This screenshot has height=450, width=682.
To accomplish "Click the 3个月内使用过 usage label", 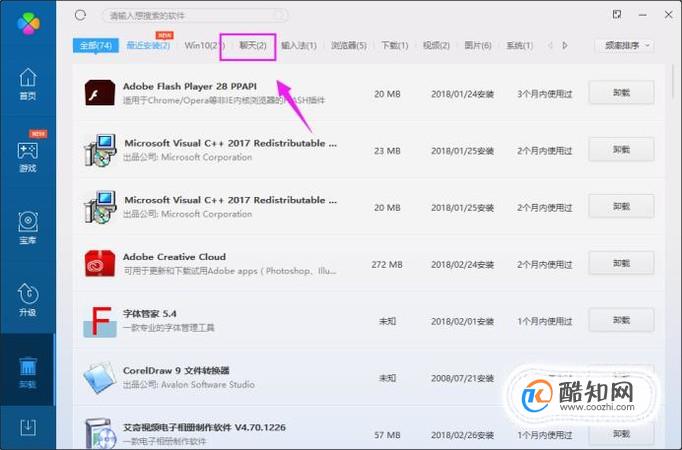I will (x=545, y=94).
